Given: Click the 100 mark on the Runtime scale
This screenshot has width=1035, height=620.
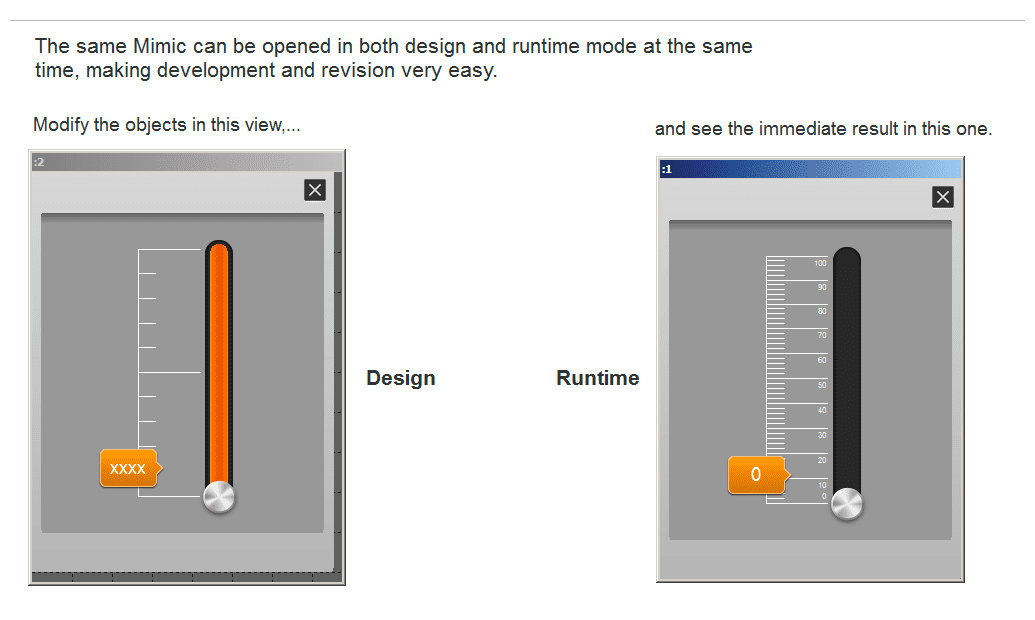Looking at the screenshot, I should (x=820, y=263).
